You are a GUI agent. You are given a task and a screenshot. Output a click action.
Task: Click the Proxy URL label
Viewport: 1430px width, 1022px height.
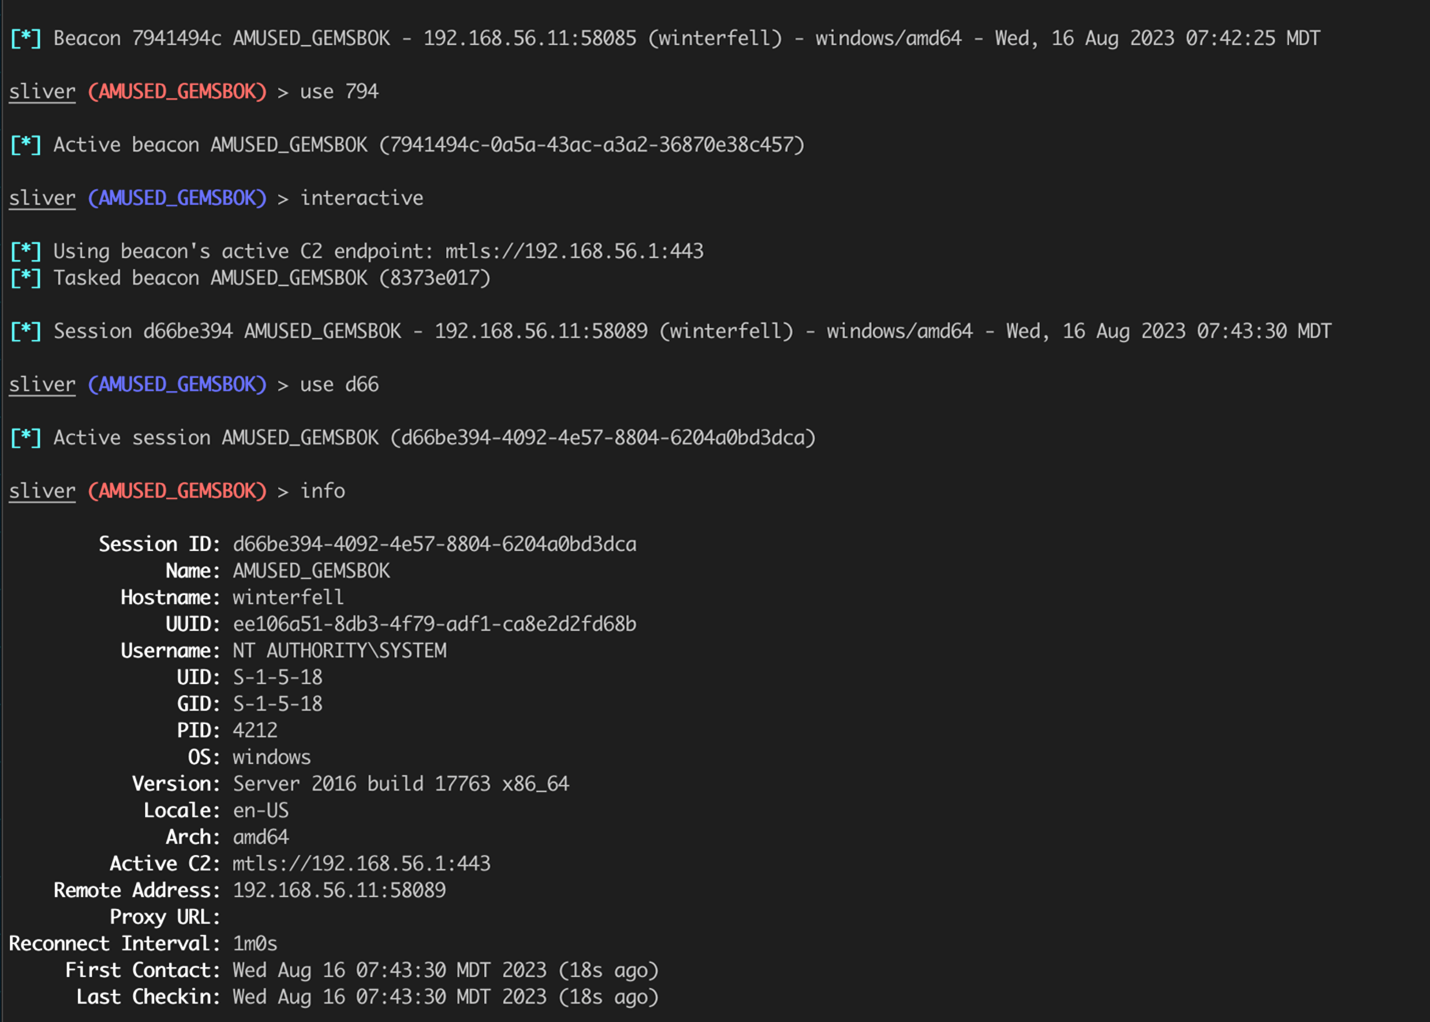(165, 917)
